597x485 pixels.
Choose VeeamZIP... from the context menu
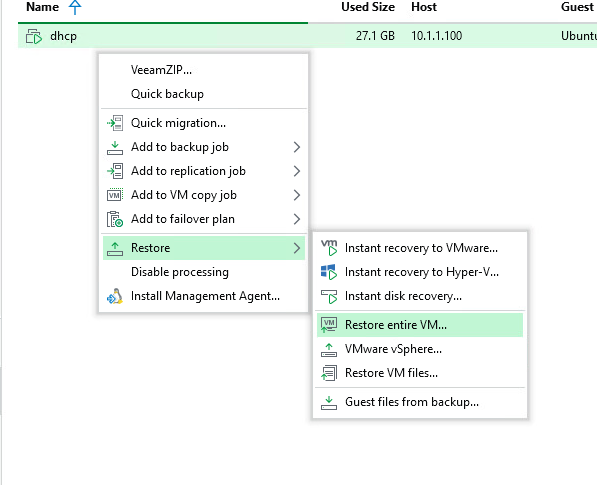pyautogui.click(x=204, y=70)
